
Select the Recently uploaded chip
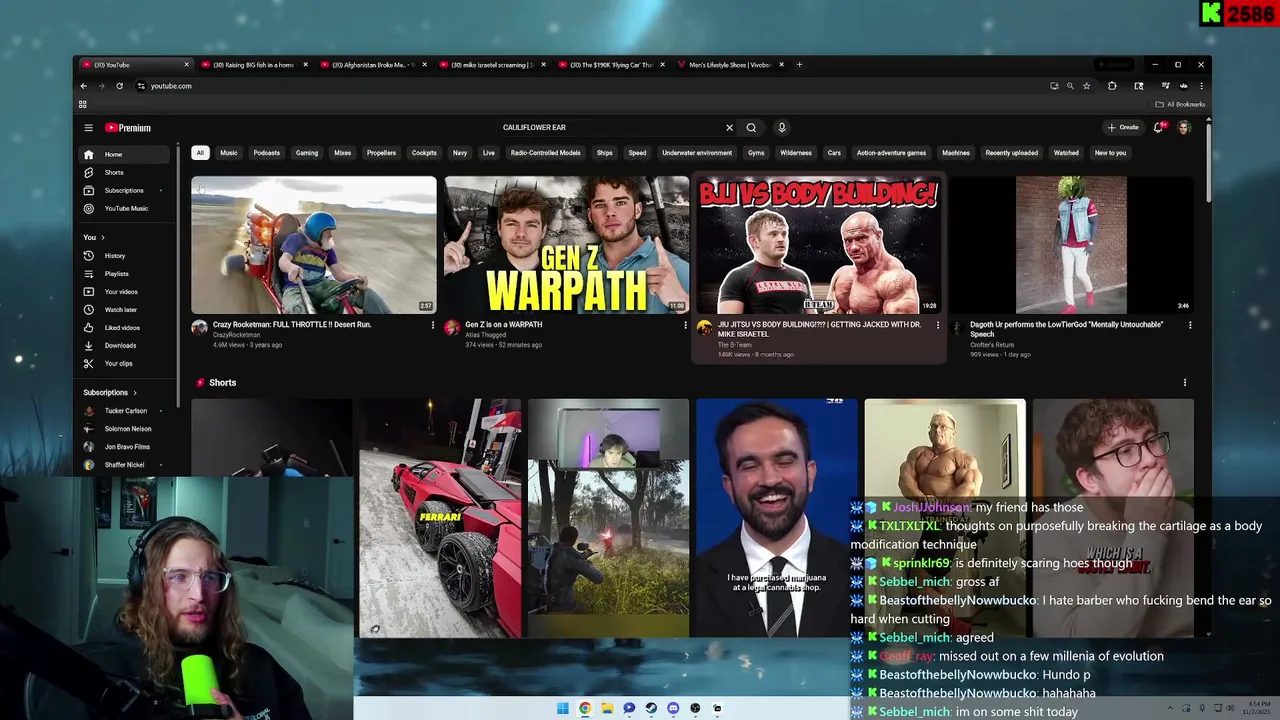1011,153
